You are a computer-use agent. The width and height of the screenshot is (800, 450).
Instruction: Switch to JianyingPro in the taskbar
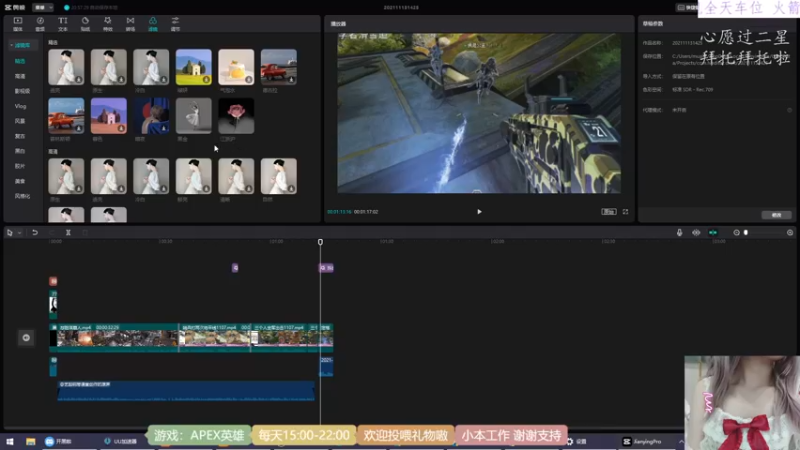pyautogui.click(x=643, y=441)
